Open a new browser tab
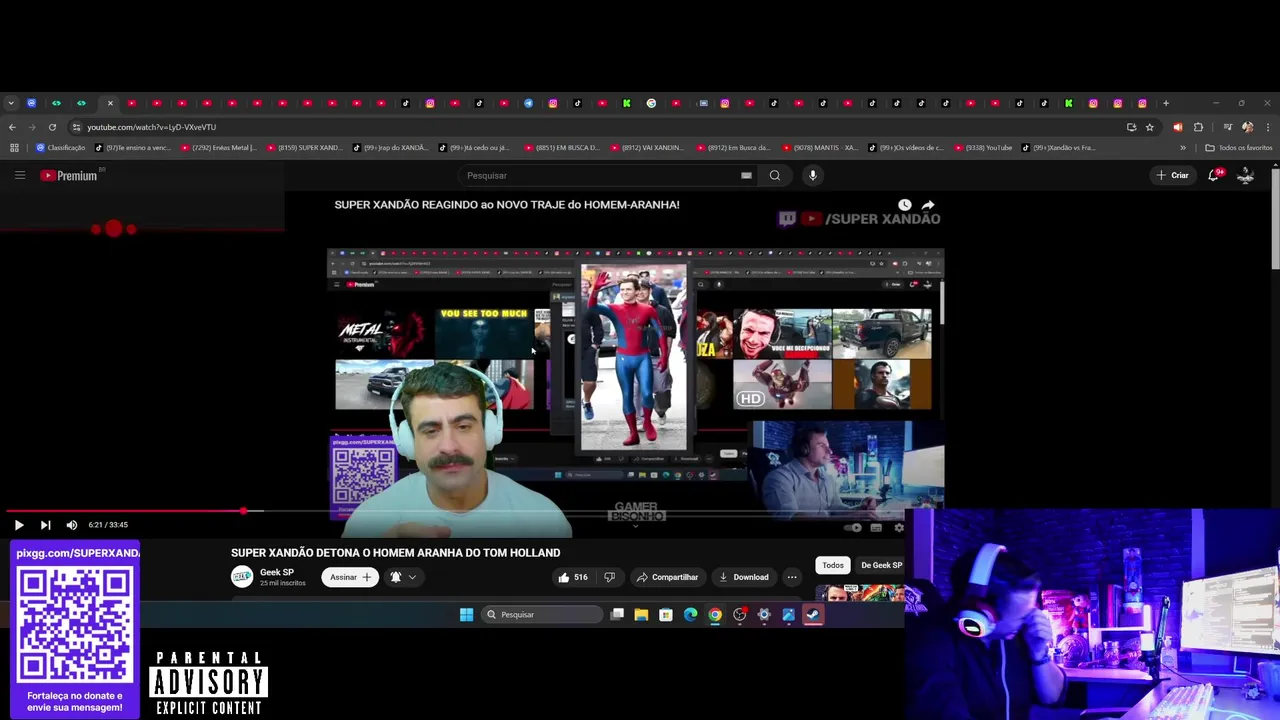The image size is (1280, 720). pos(1166,103)
